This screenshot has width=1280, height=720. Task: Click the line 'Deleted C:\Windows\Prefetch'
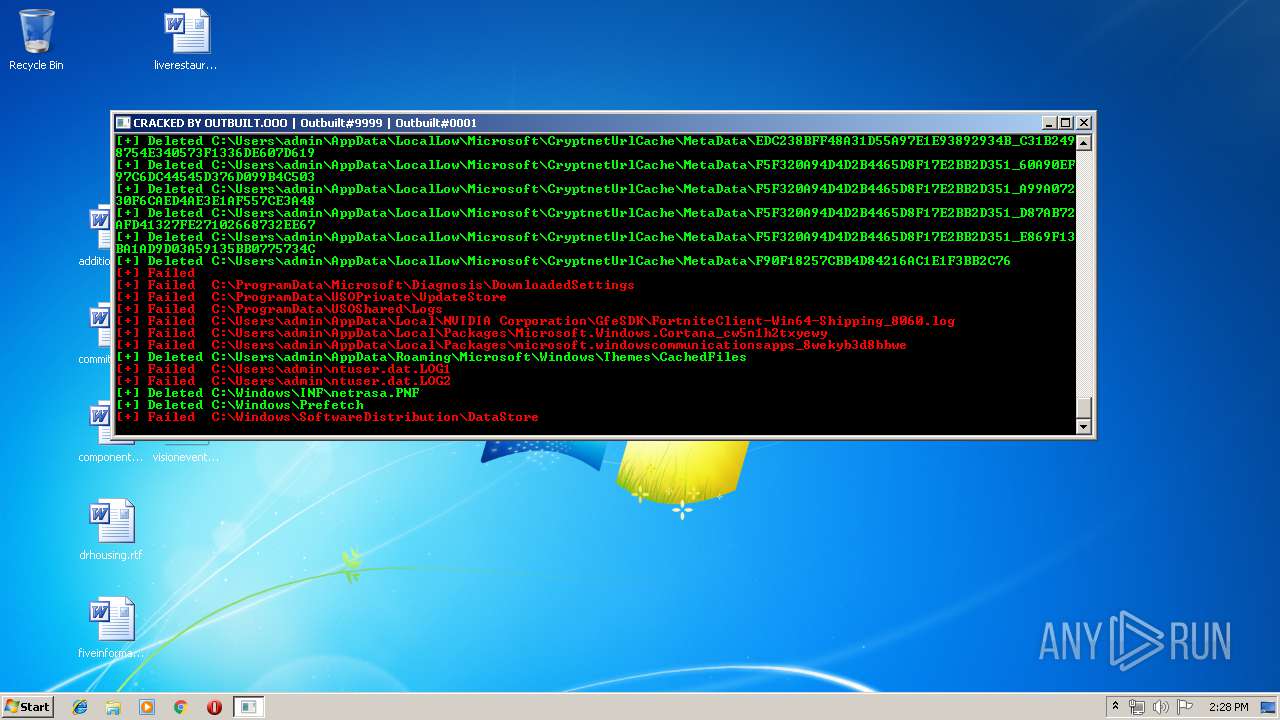(240, 405)
